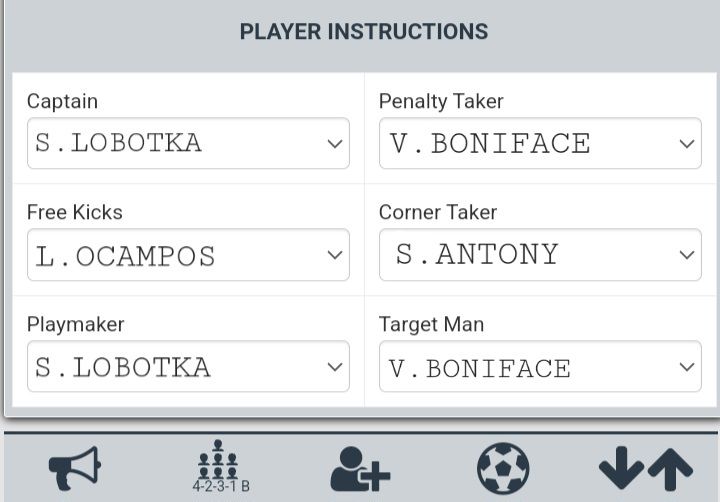720x502 pixels.
Task: Click the up and down arrows substitution icon
Action: point(645,467)
